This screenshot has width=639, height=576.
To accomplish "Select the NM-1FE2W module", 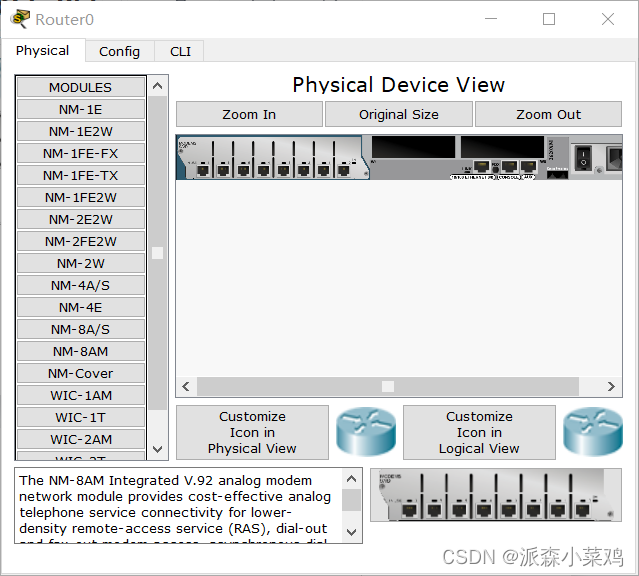I will point(81,197).
